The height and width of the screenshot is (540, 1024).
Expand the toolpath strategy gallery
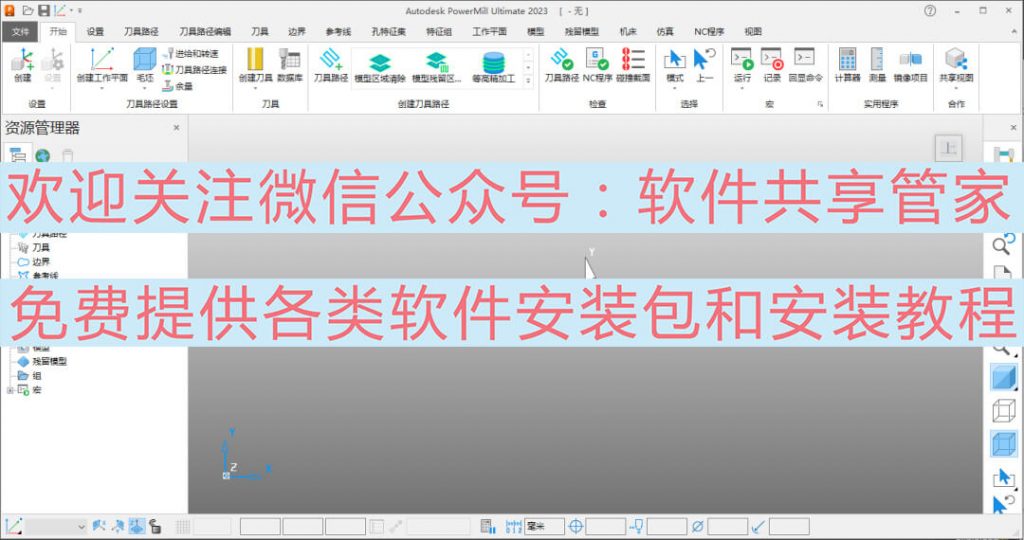528,81
